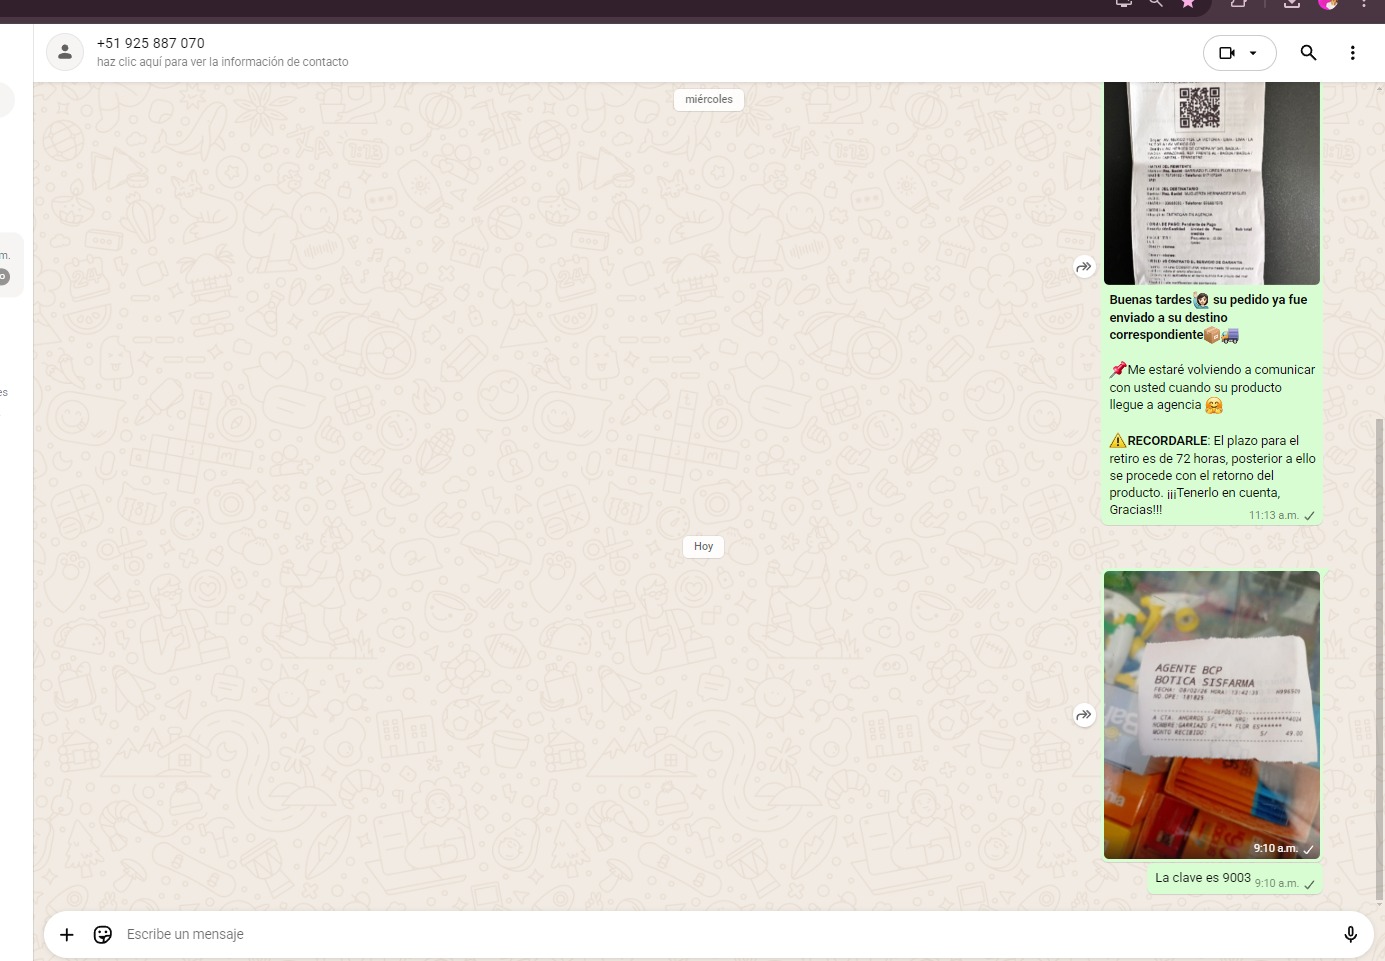1385x961 pixels.
Task: Click the 'La clave es 9003' message
Action: [1202, 878]
